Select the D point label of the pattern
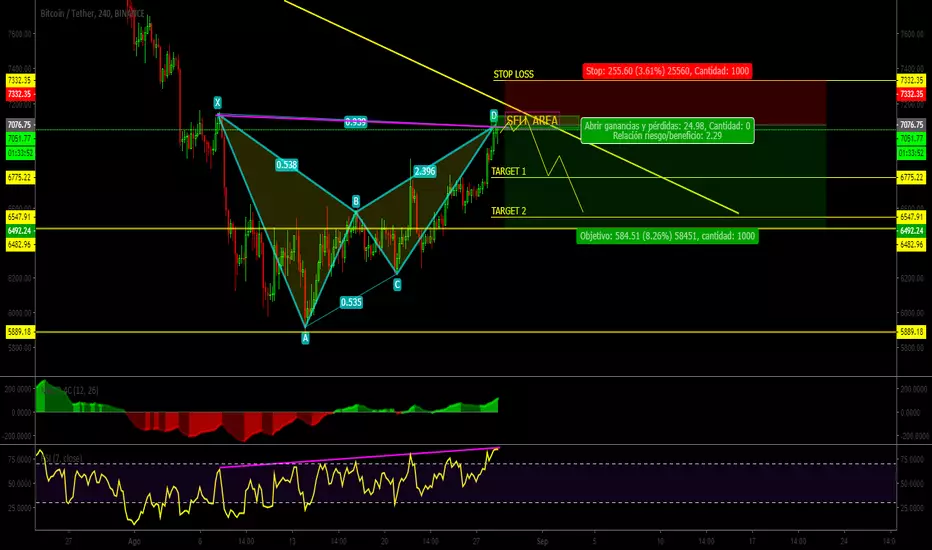 493,115
